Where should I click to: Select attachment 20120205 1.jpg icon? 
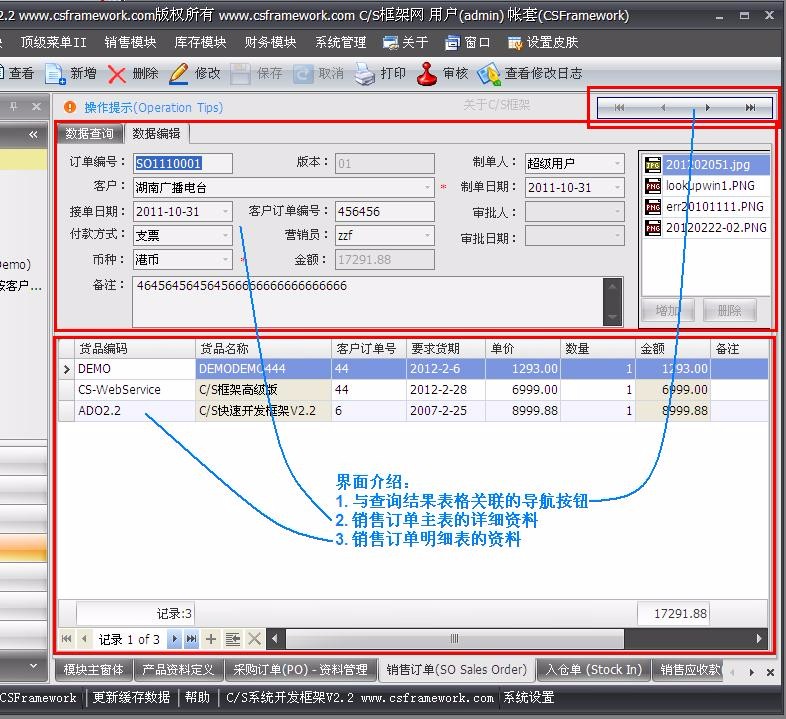pyautogui.click(x=653, y=165)
